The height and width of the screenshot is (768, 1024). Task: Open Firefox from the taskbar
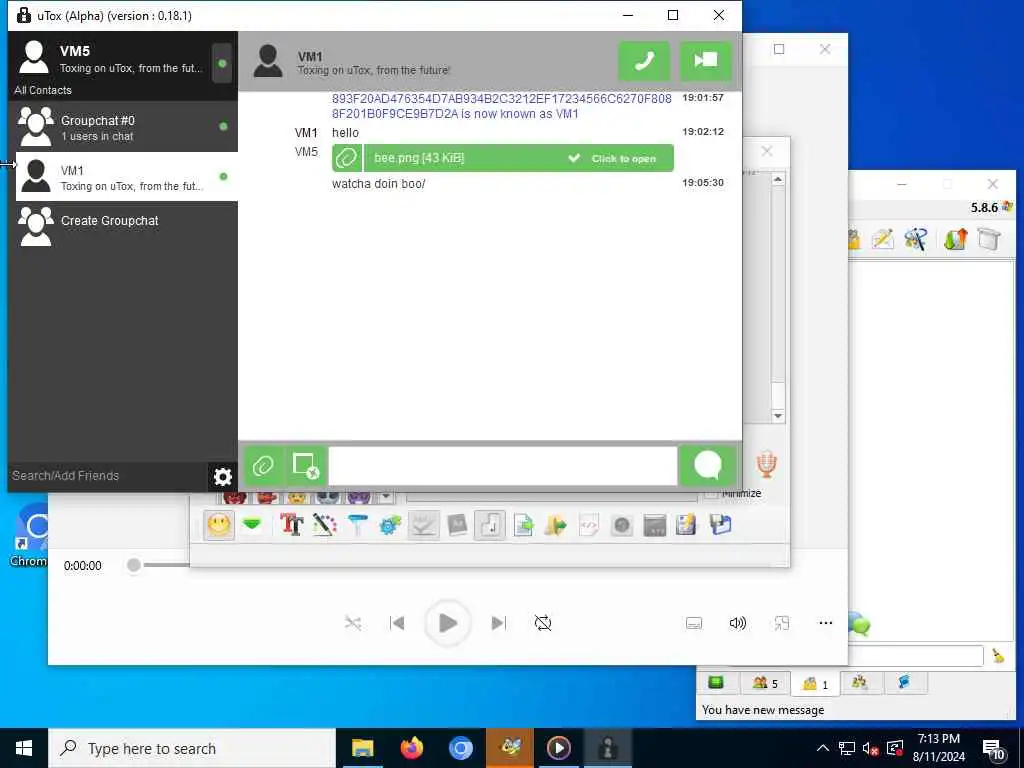point(411,748)
